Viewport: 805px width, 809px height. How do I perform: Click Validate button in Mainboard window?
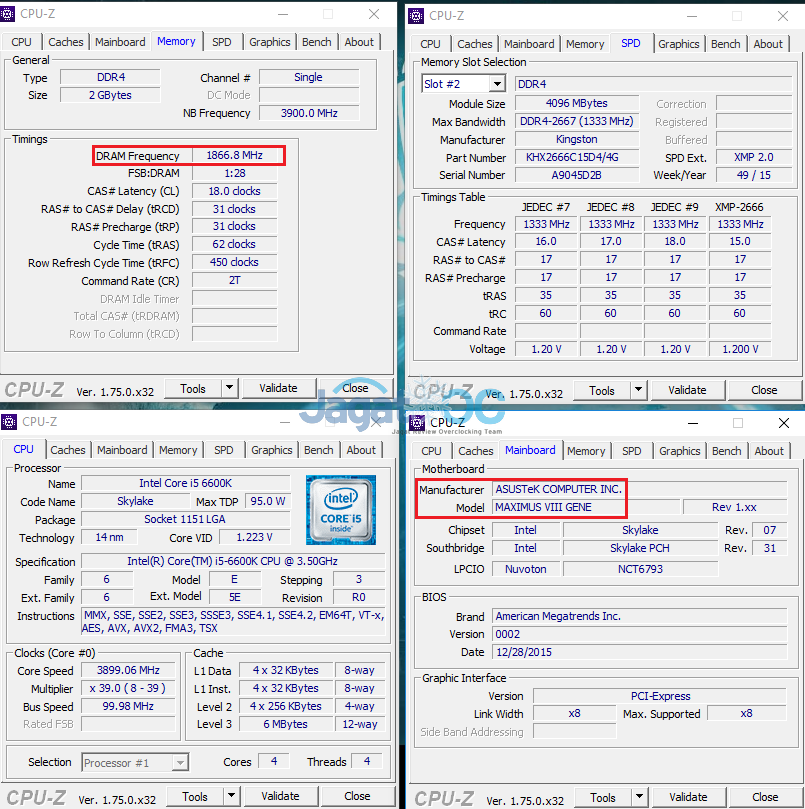[x=689, y=797]
